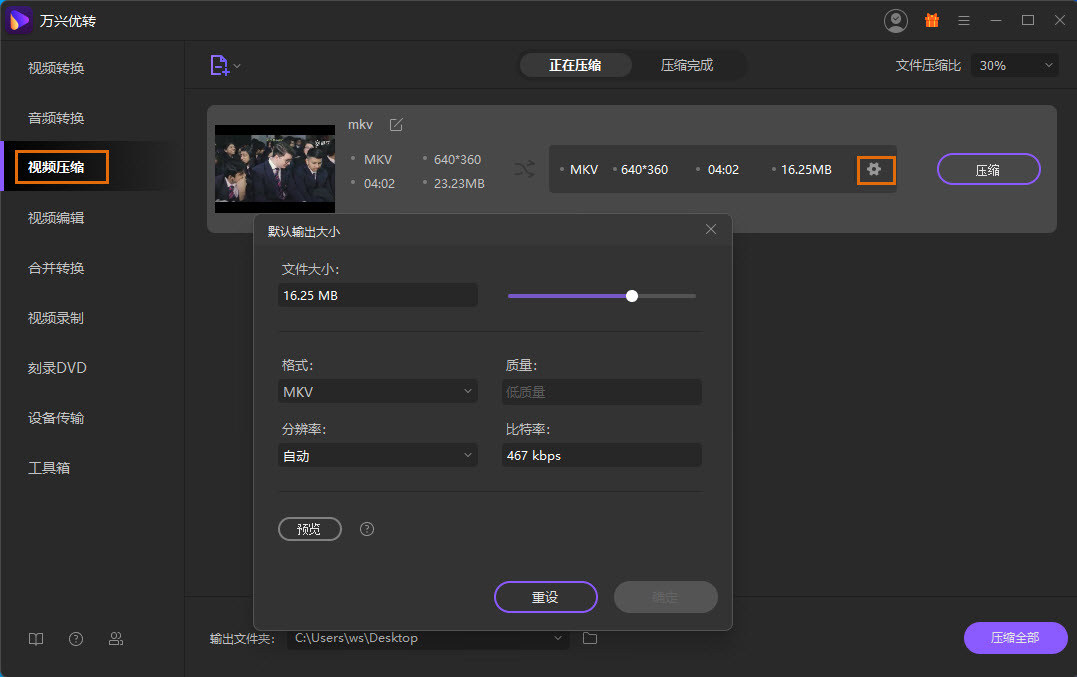Expand the 格式 MKV dropdown
The image size is (1077, 677).
(377, 392)
